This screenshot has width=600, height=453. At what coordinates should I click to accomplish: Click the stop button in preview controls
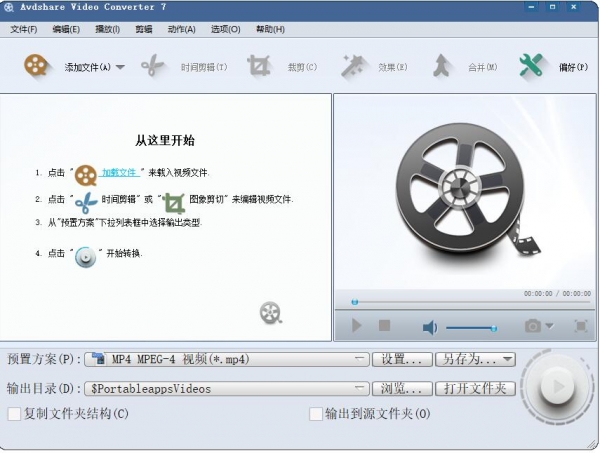pyautogui.click(x=384, y=326)
